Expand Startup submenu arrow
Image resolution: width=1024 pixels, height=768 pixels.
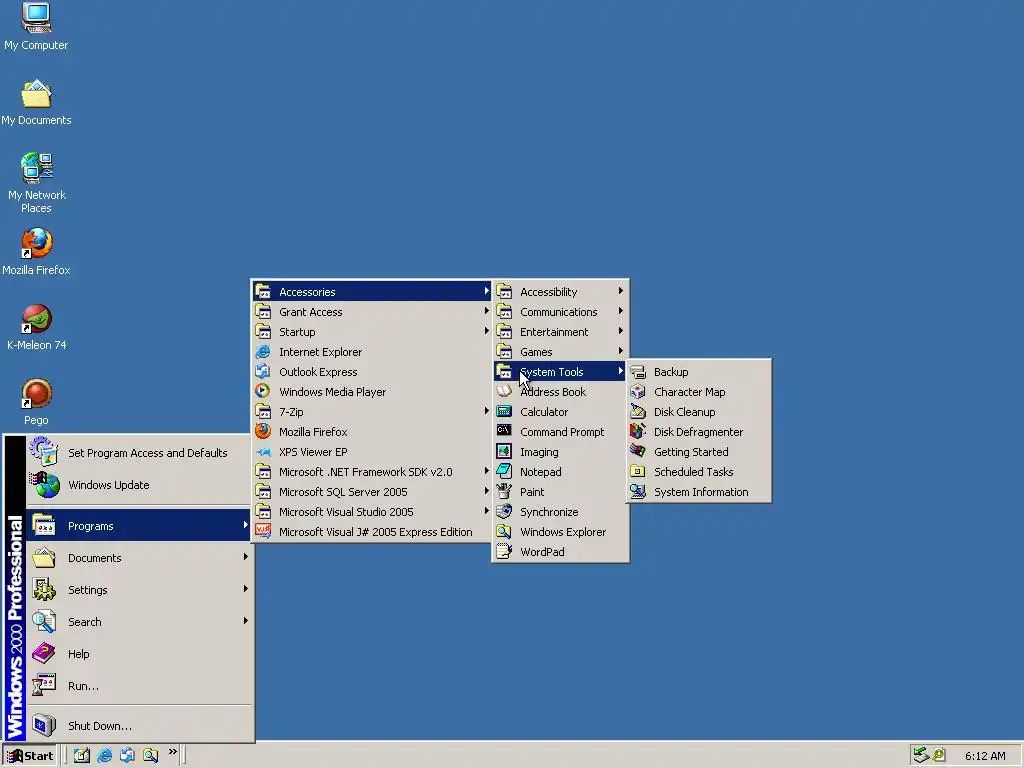[x=487, y=331]
